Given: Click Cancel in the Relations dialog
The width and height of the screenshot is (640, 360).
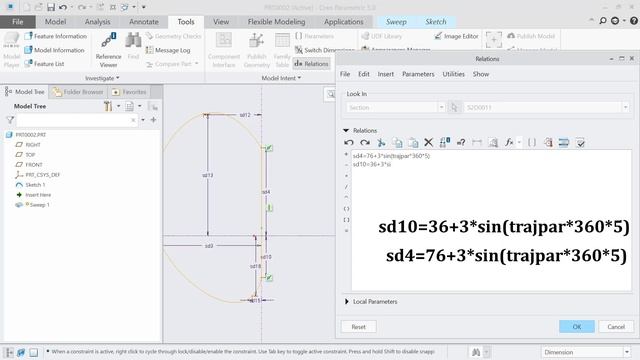Looking at the screenshot, I should pos(616,327).
